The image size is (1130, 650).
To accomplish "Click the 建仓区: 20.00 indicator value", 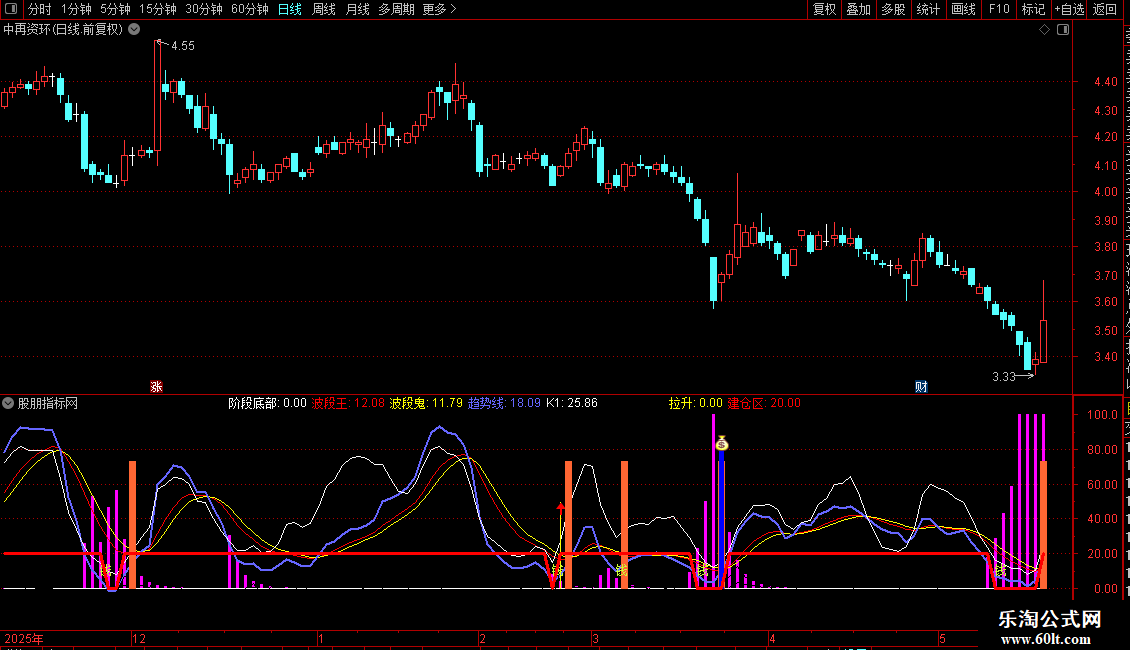I will pos(764,404).
